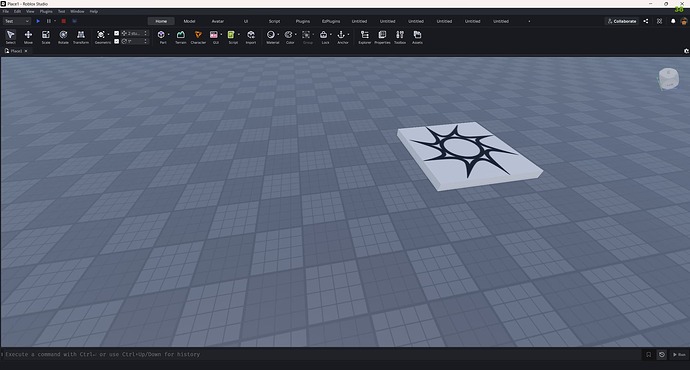Open the Import tool
This screenshot has height=370, width=690.
click(251, 37)
